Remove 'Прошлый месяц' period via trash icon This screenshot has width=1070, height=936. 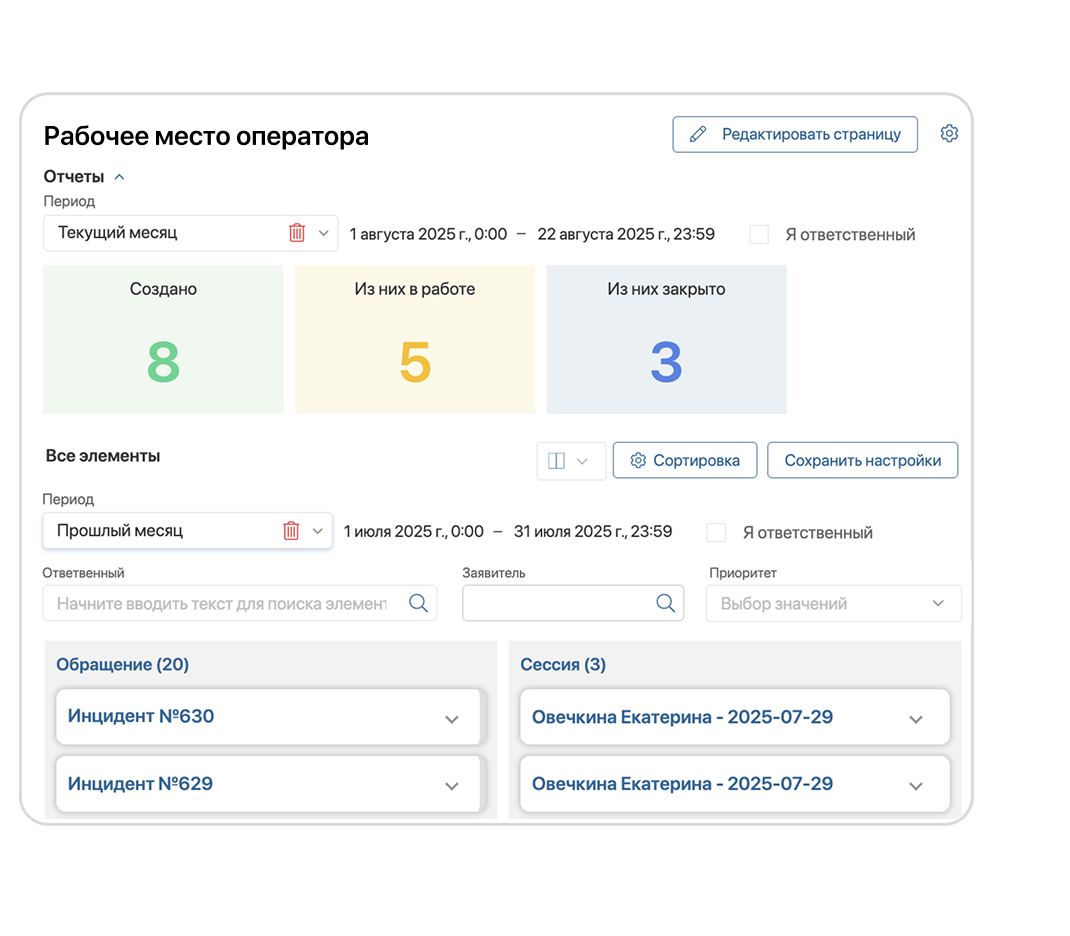click(291, 531)
